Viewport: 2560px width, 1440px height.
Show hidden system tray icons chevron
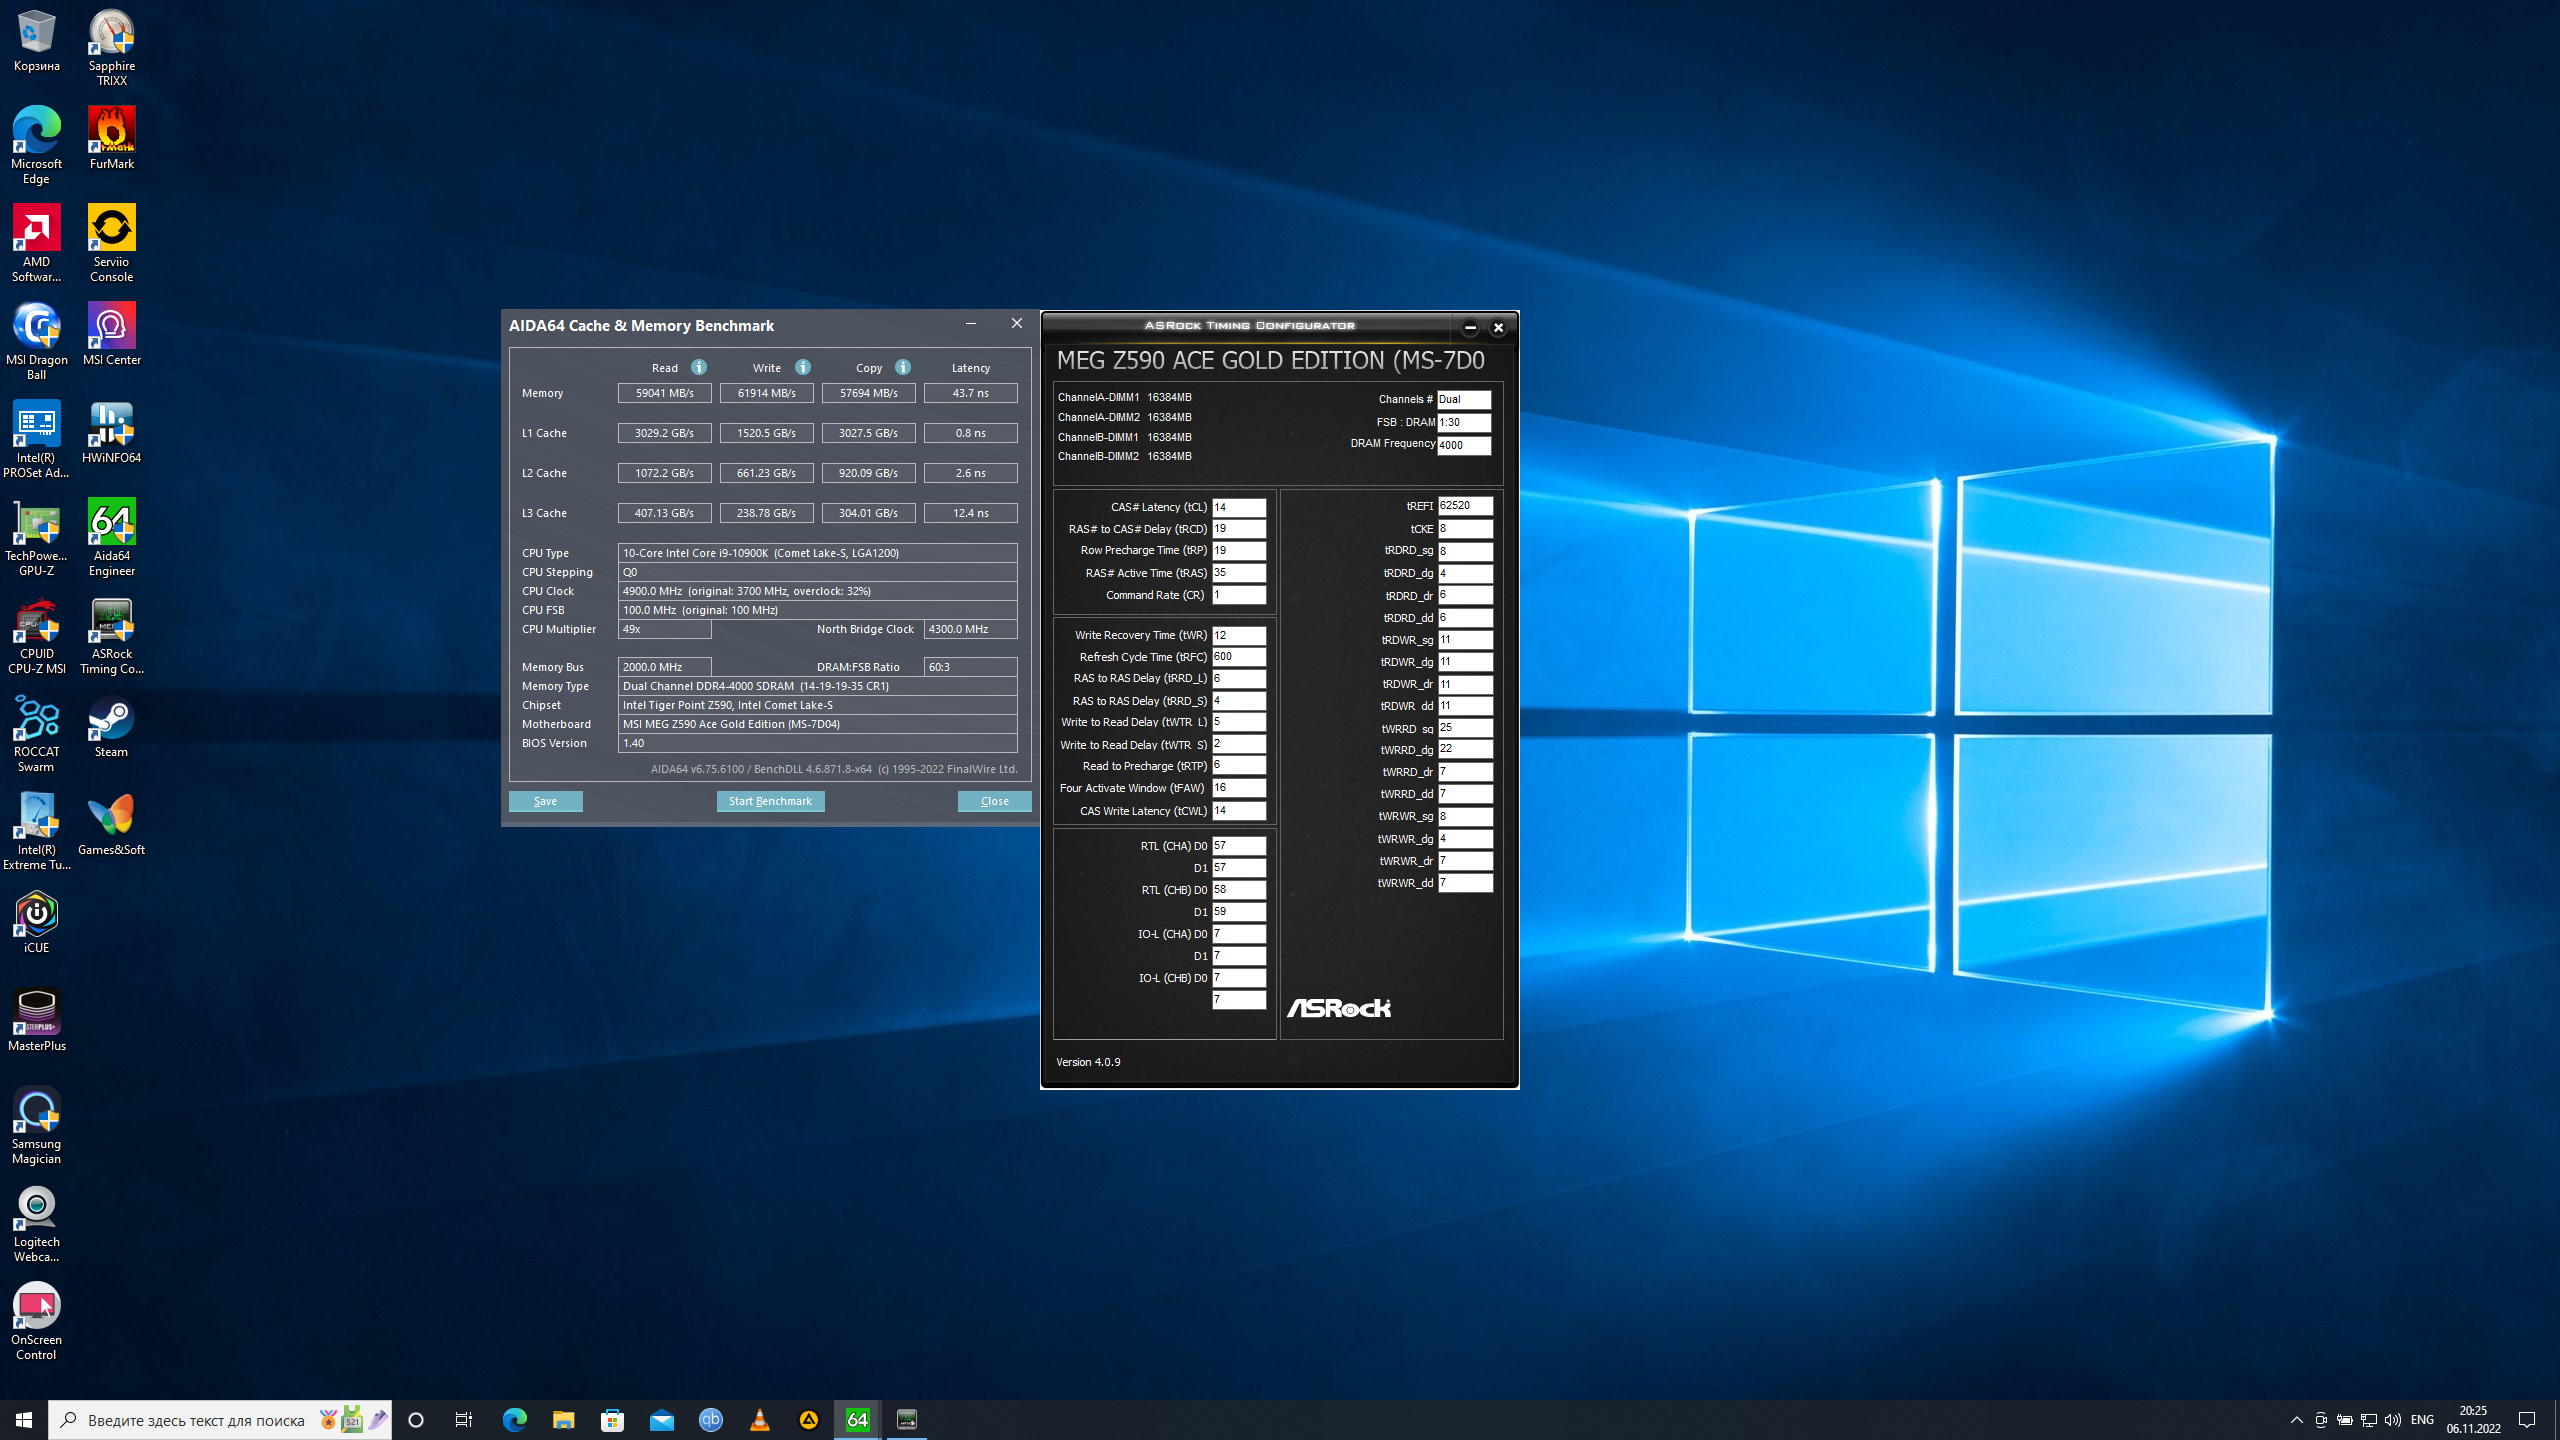(x=2296, y=1420)
